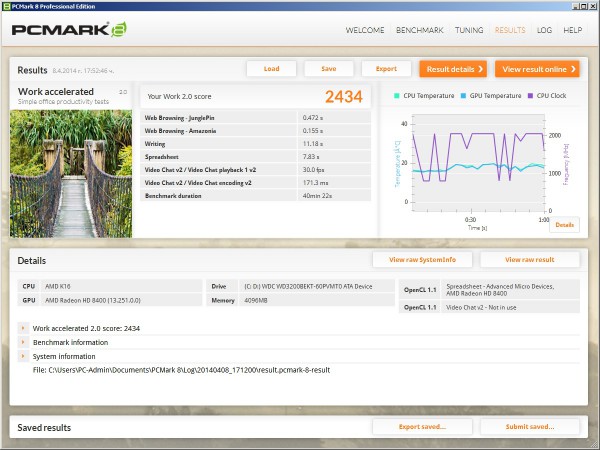The image size is (600, 450).
Task: Select the Web Browsing - Amazonia row
Action: [255, 131]
